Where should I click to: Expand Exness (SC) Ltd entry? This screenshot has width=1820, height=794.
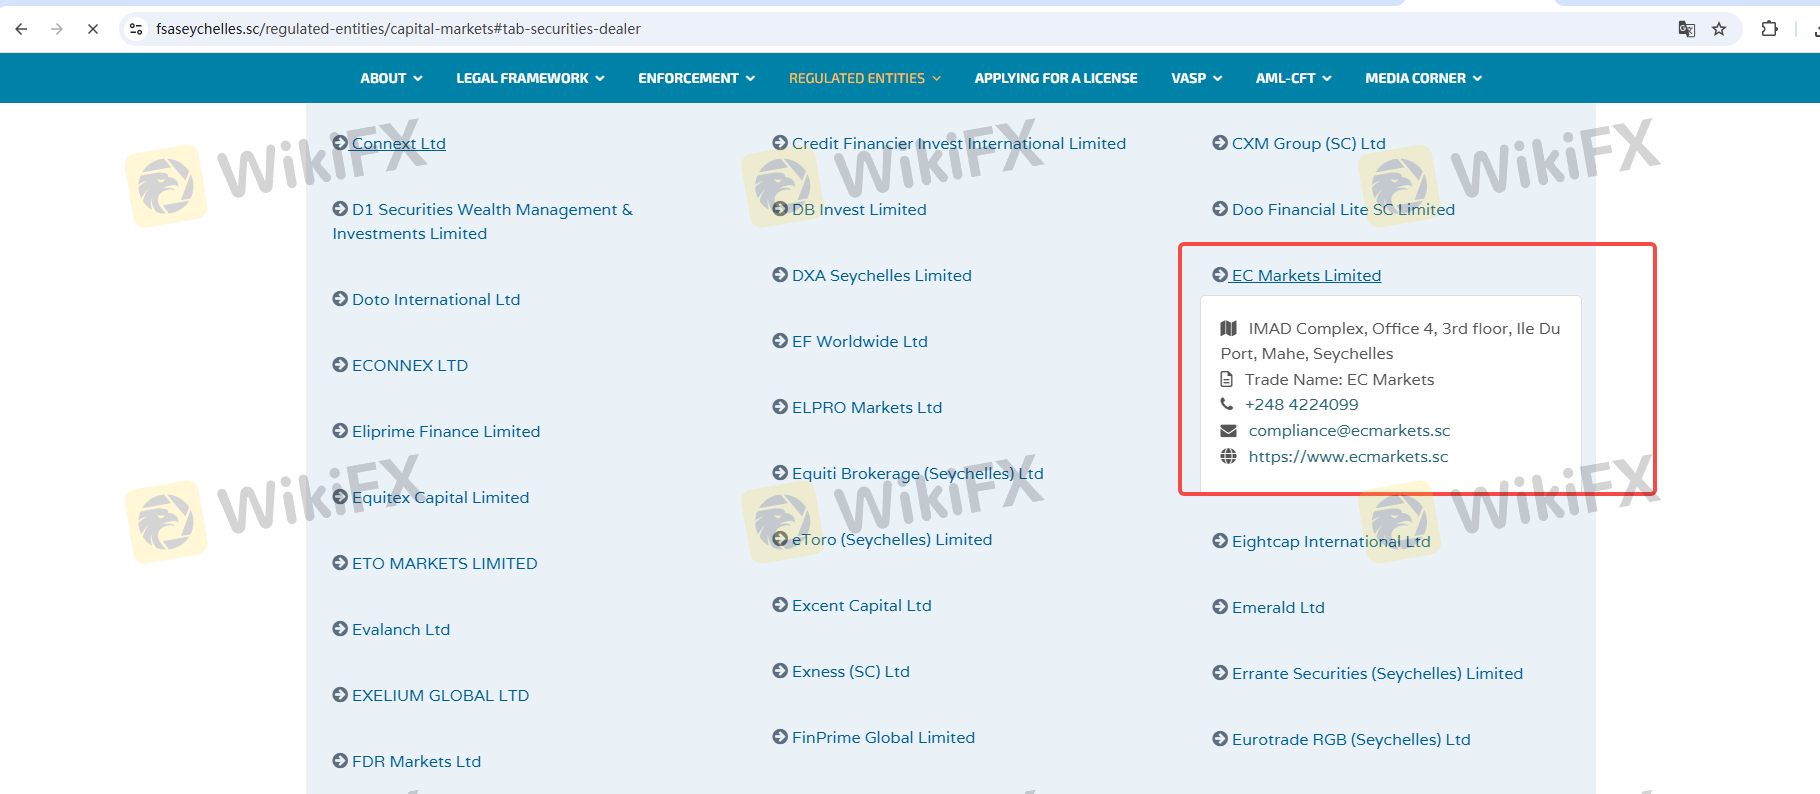point(841,671)
